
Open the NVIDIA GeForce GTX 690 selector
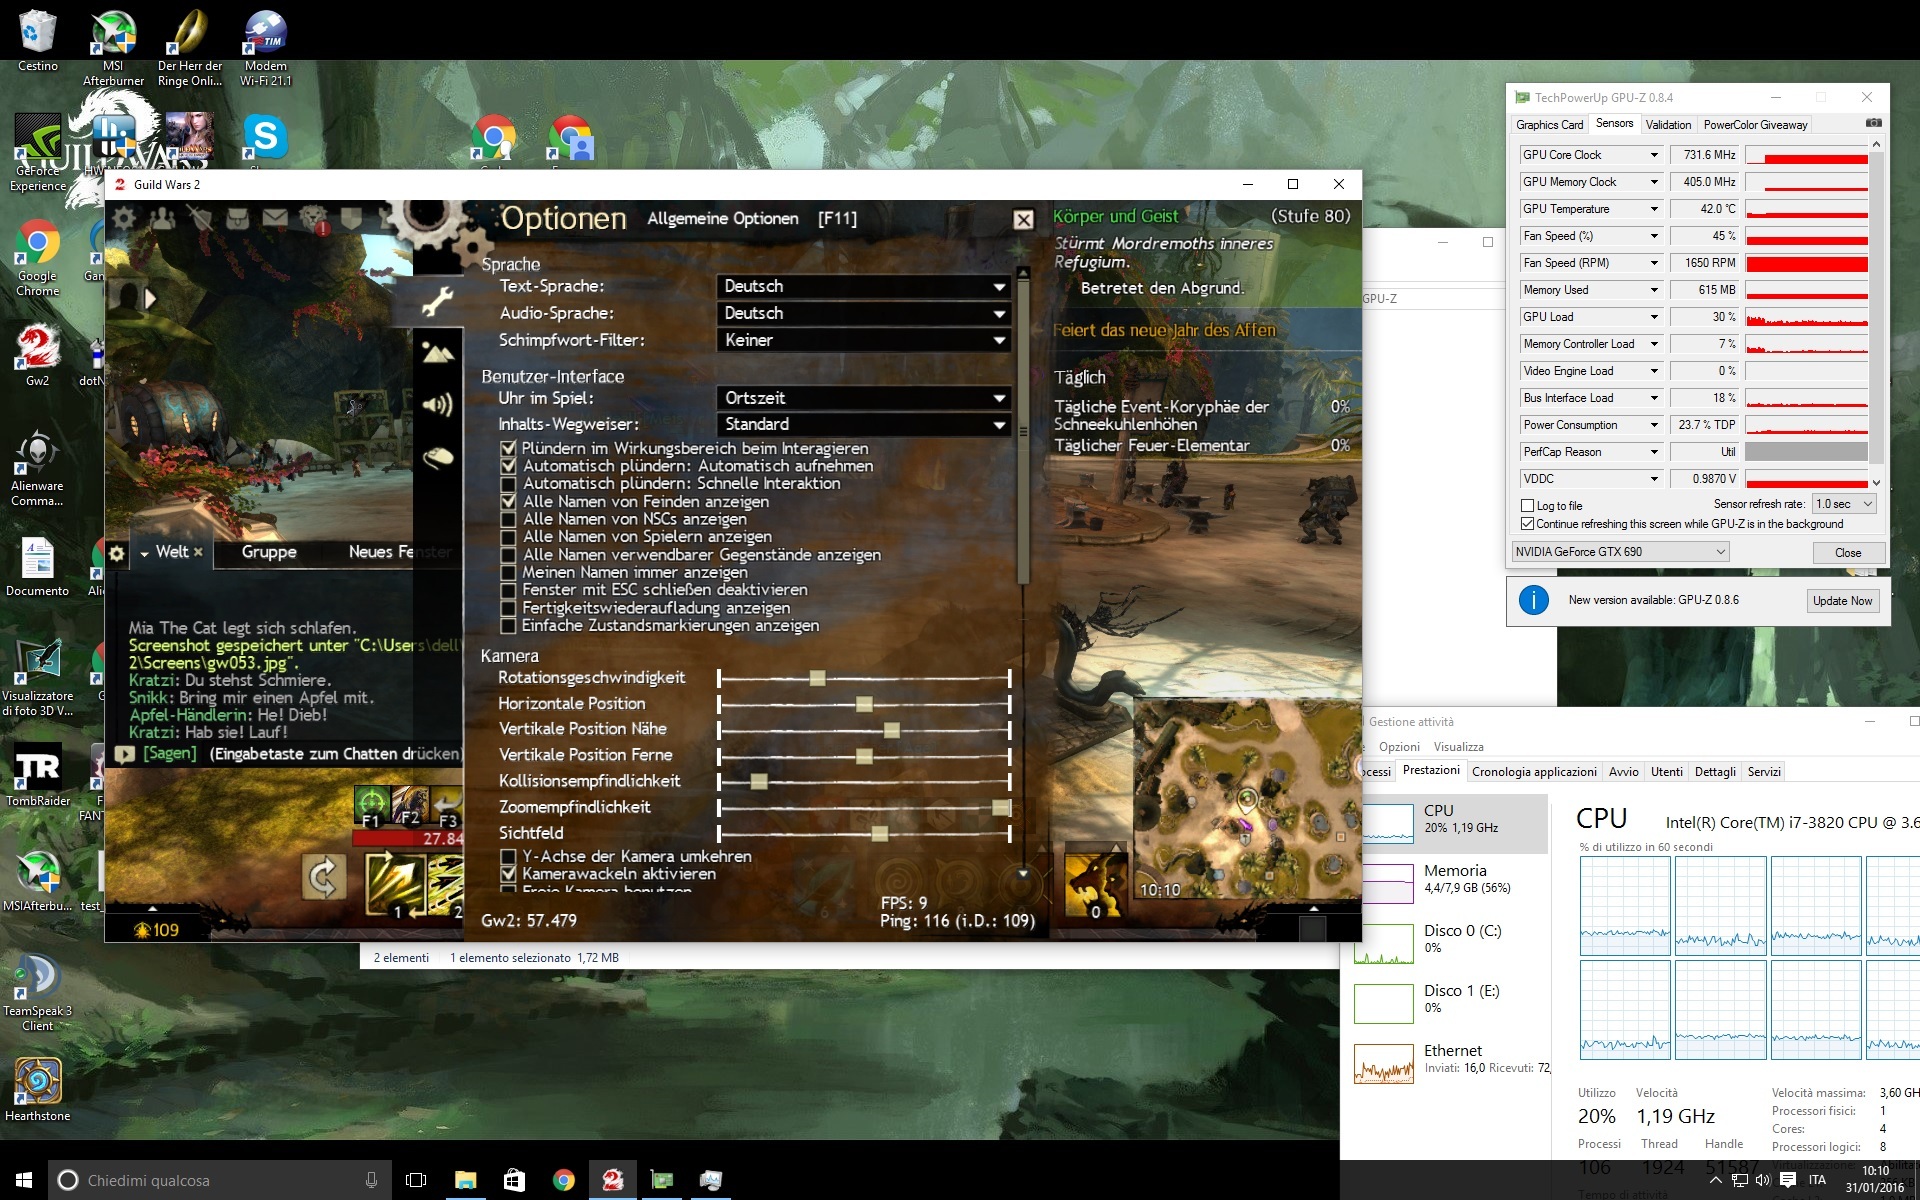click(1620, 552)
